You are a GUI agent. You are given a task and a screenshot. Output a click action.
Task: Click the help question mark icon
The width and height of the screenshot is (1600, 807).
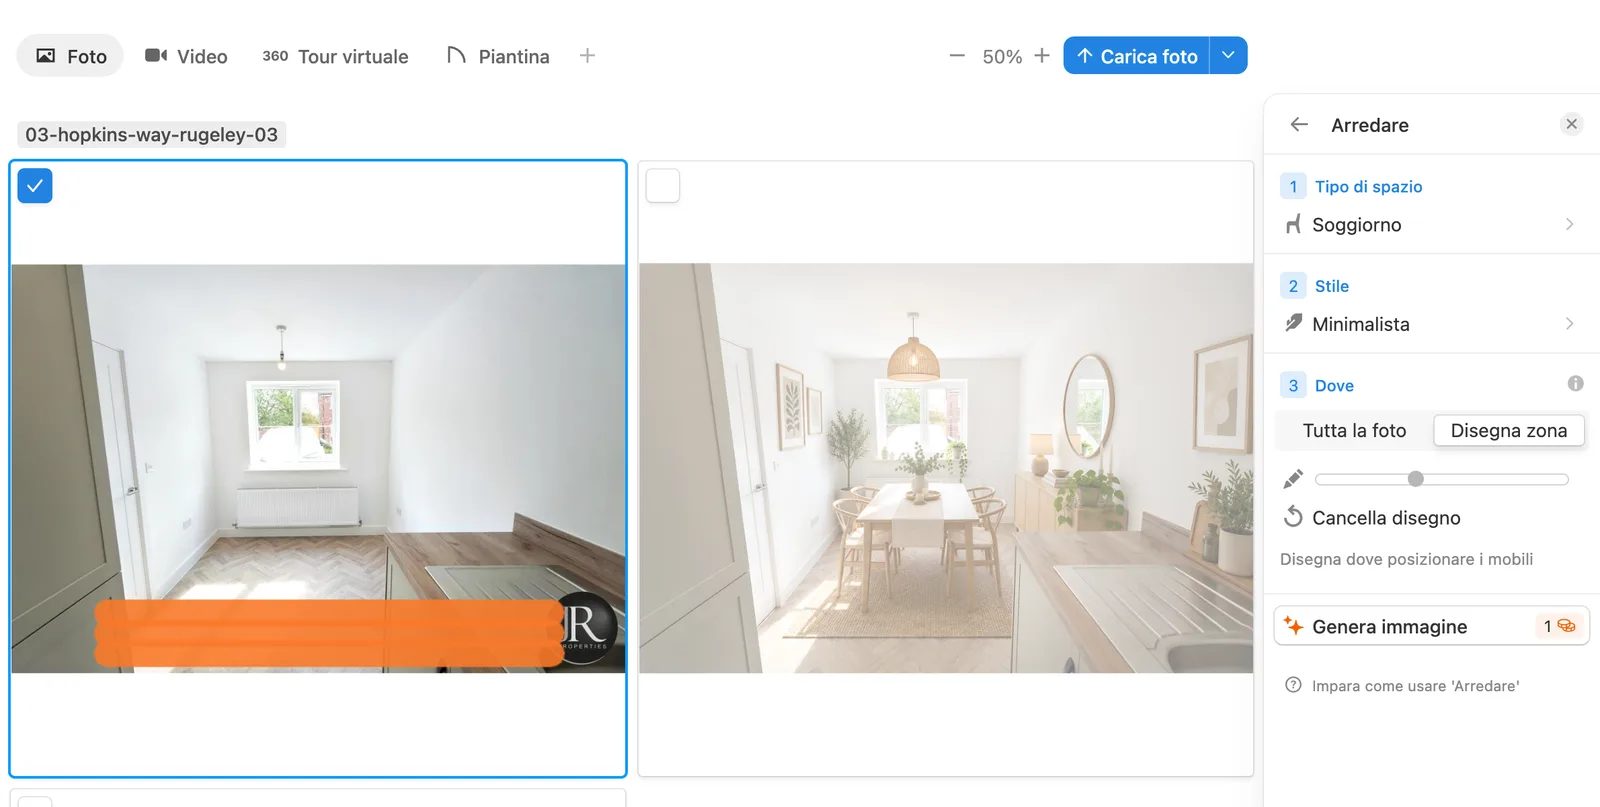tap(1293, 685)
